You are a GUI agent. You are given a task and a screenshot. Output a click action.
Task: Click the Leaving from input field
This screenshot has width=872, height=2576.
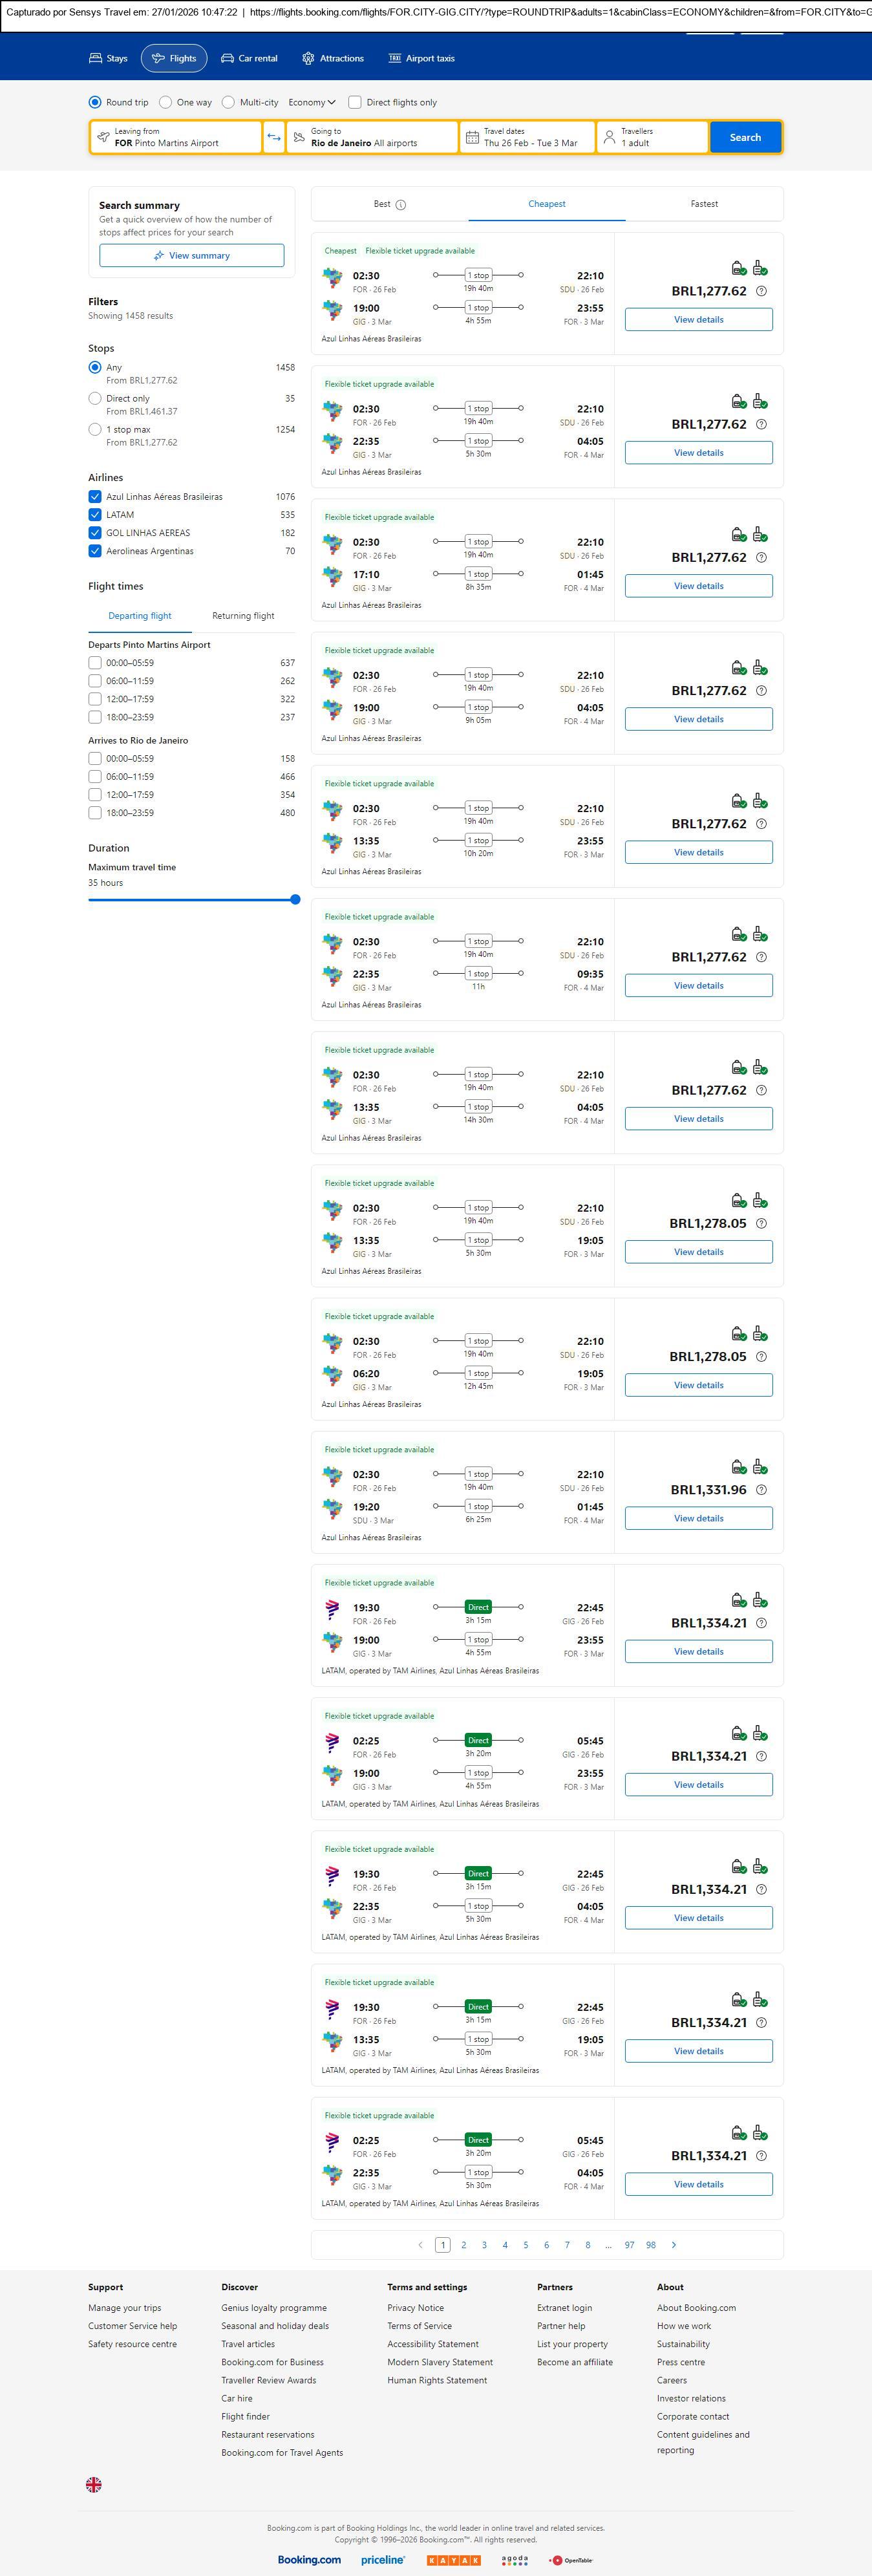176,137
